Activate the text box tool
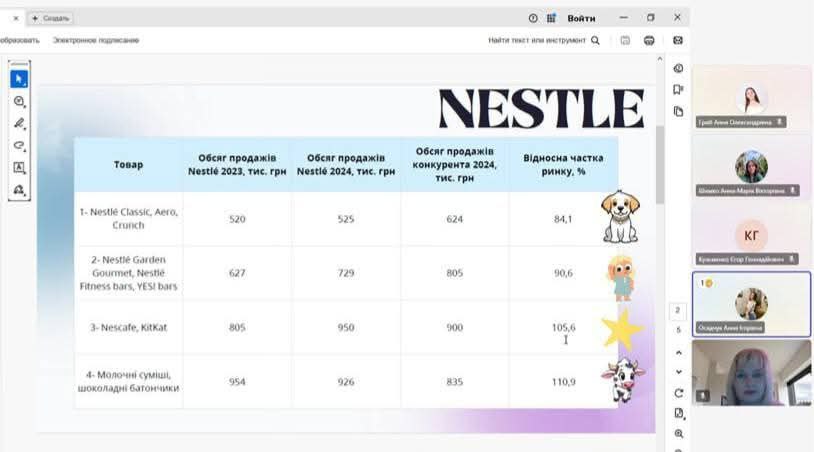This screenshot has width=814, height=452. coord(19,167)
